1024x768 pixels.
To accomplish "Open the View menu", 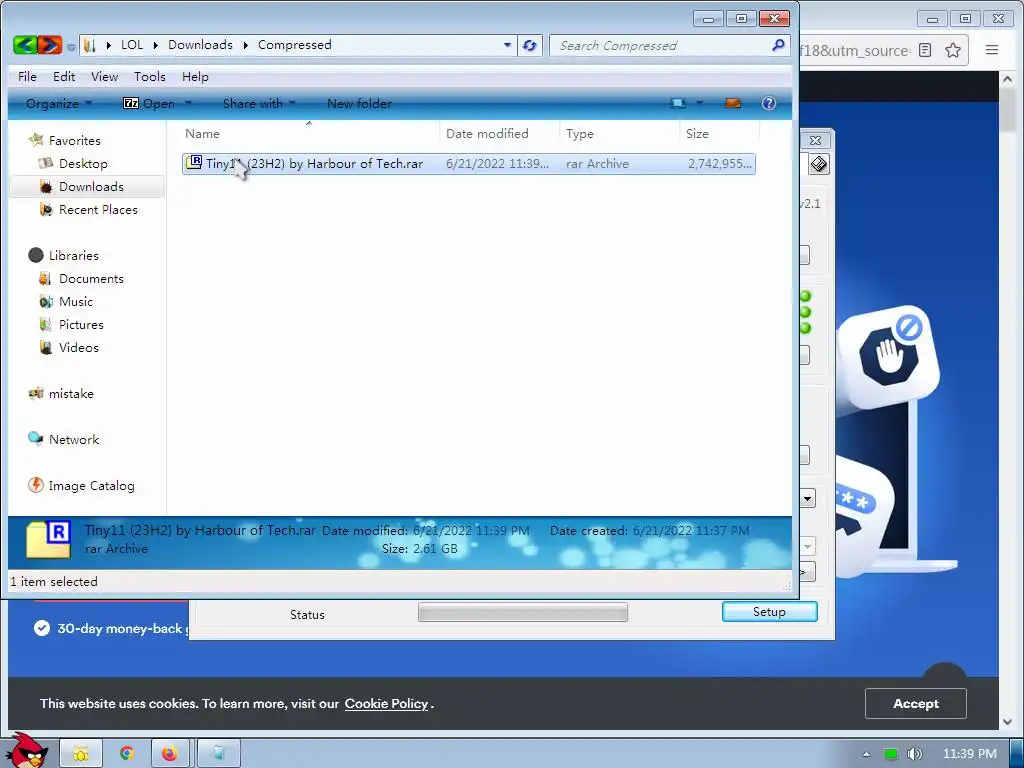I will 104,77.
